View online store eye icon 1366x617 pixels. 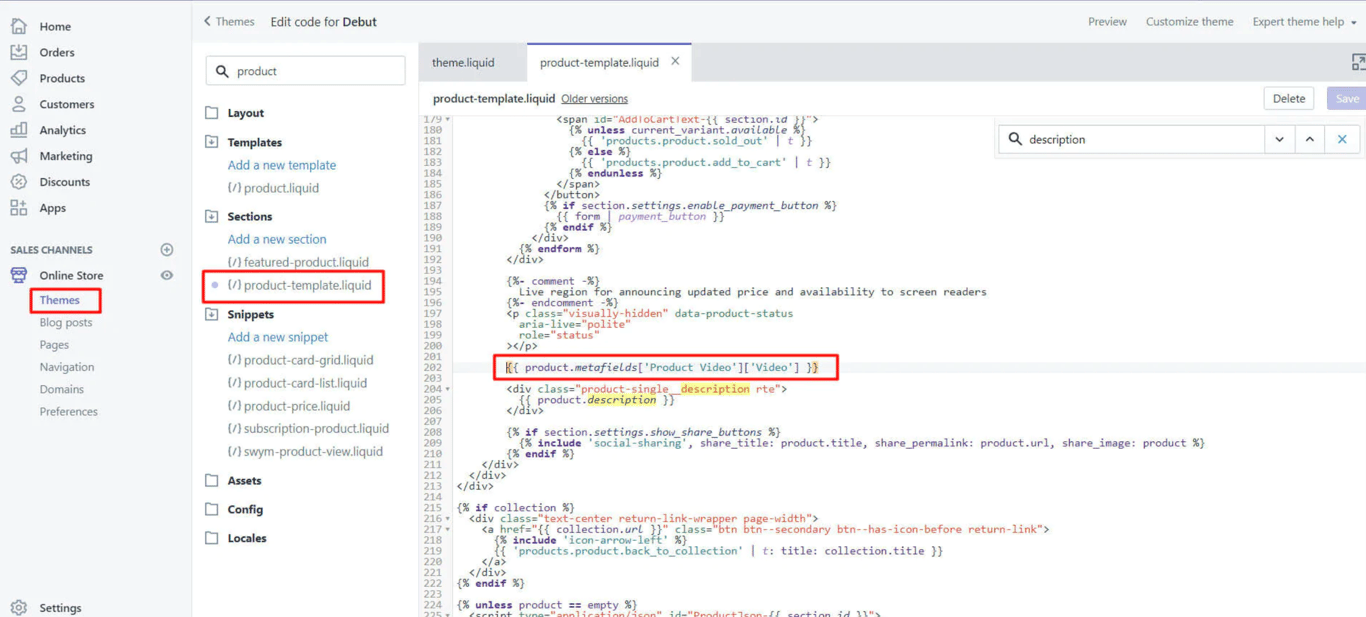(167, 275)
